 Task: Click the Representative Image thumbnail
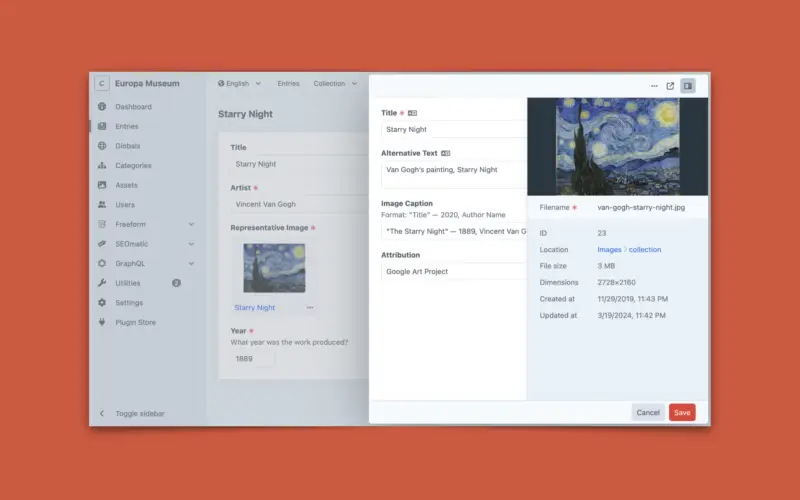[x=274, y=268]
